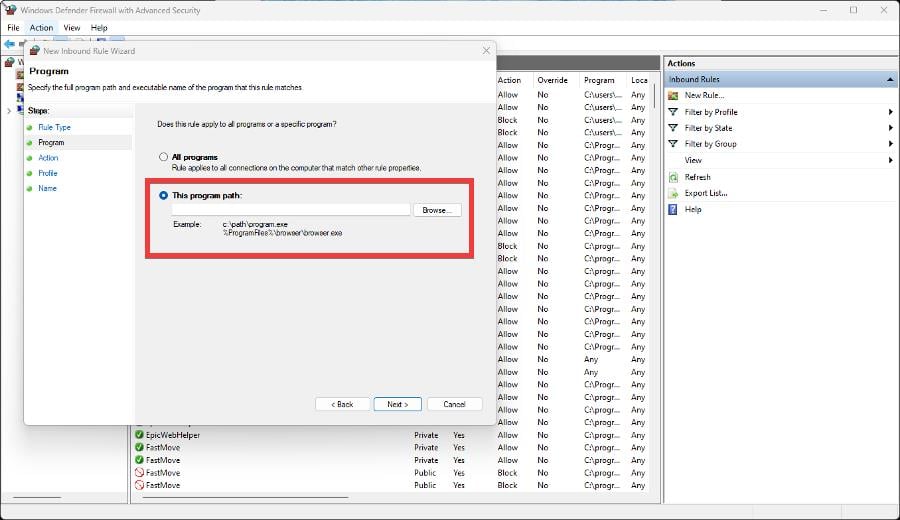Click the blue Back arrow in the toolbar
This screenshot has width=900, height=520.
(9, 44)
